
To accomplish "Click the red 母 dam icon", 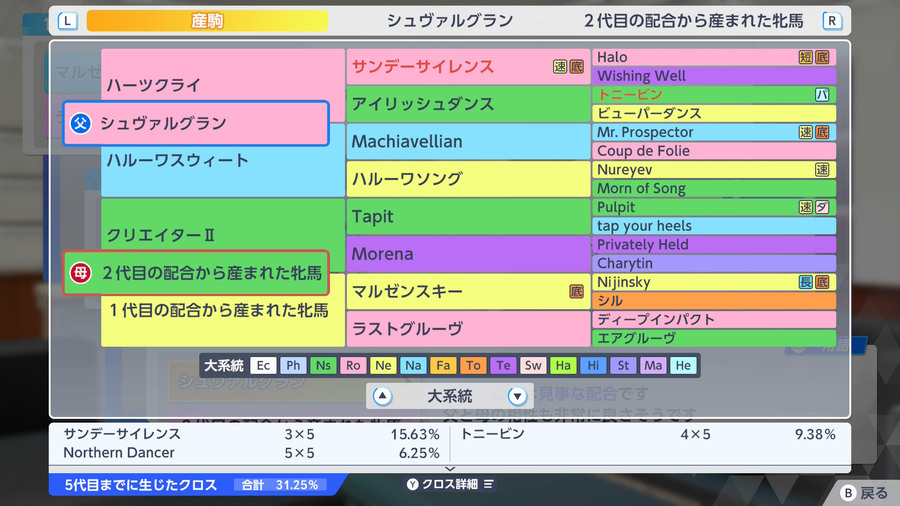I will pyautogui.click(x=80, y=273).
